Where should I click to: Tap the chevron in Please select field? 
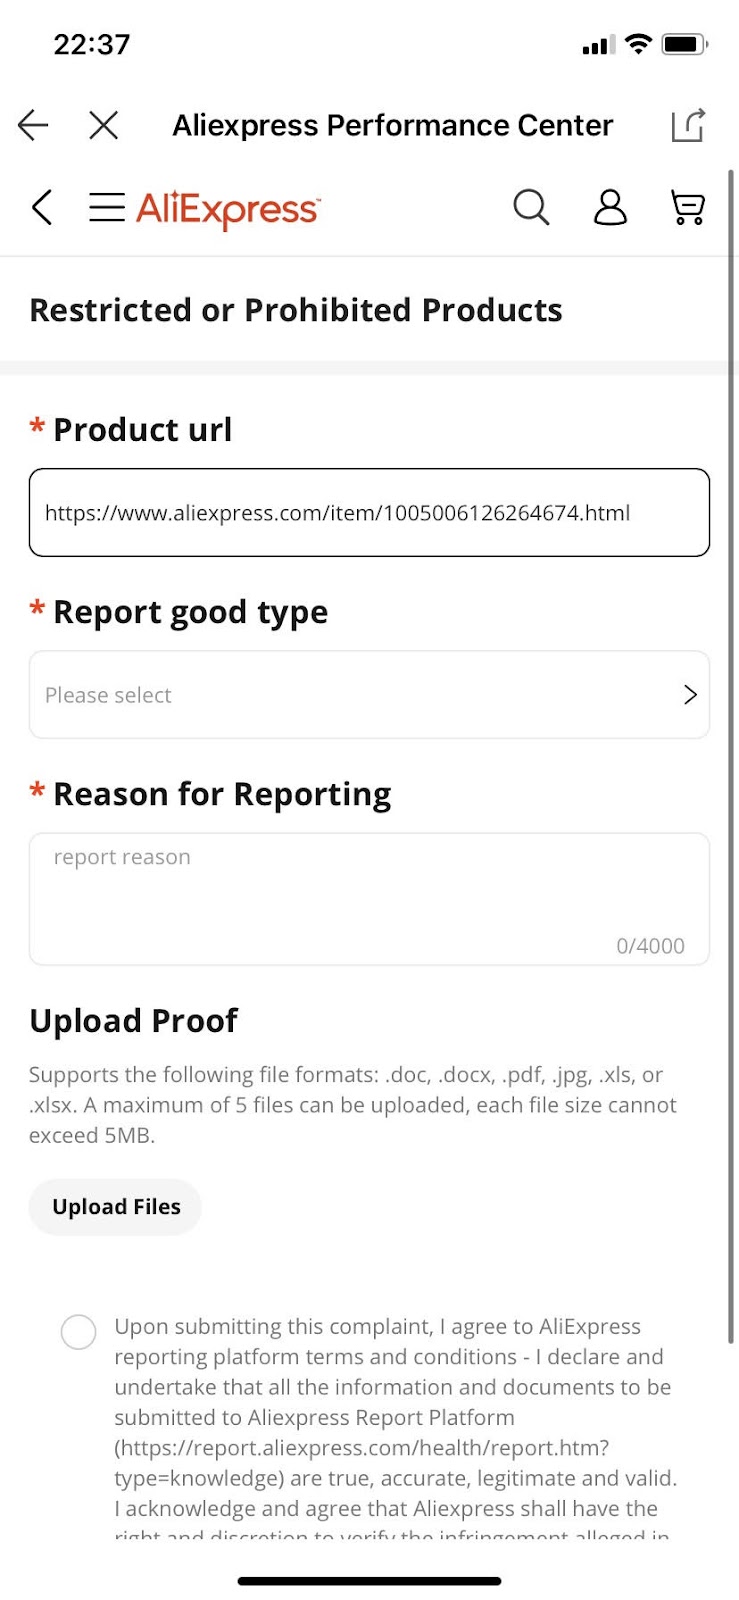click(x=690, y=695)
